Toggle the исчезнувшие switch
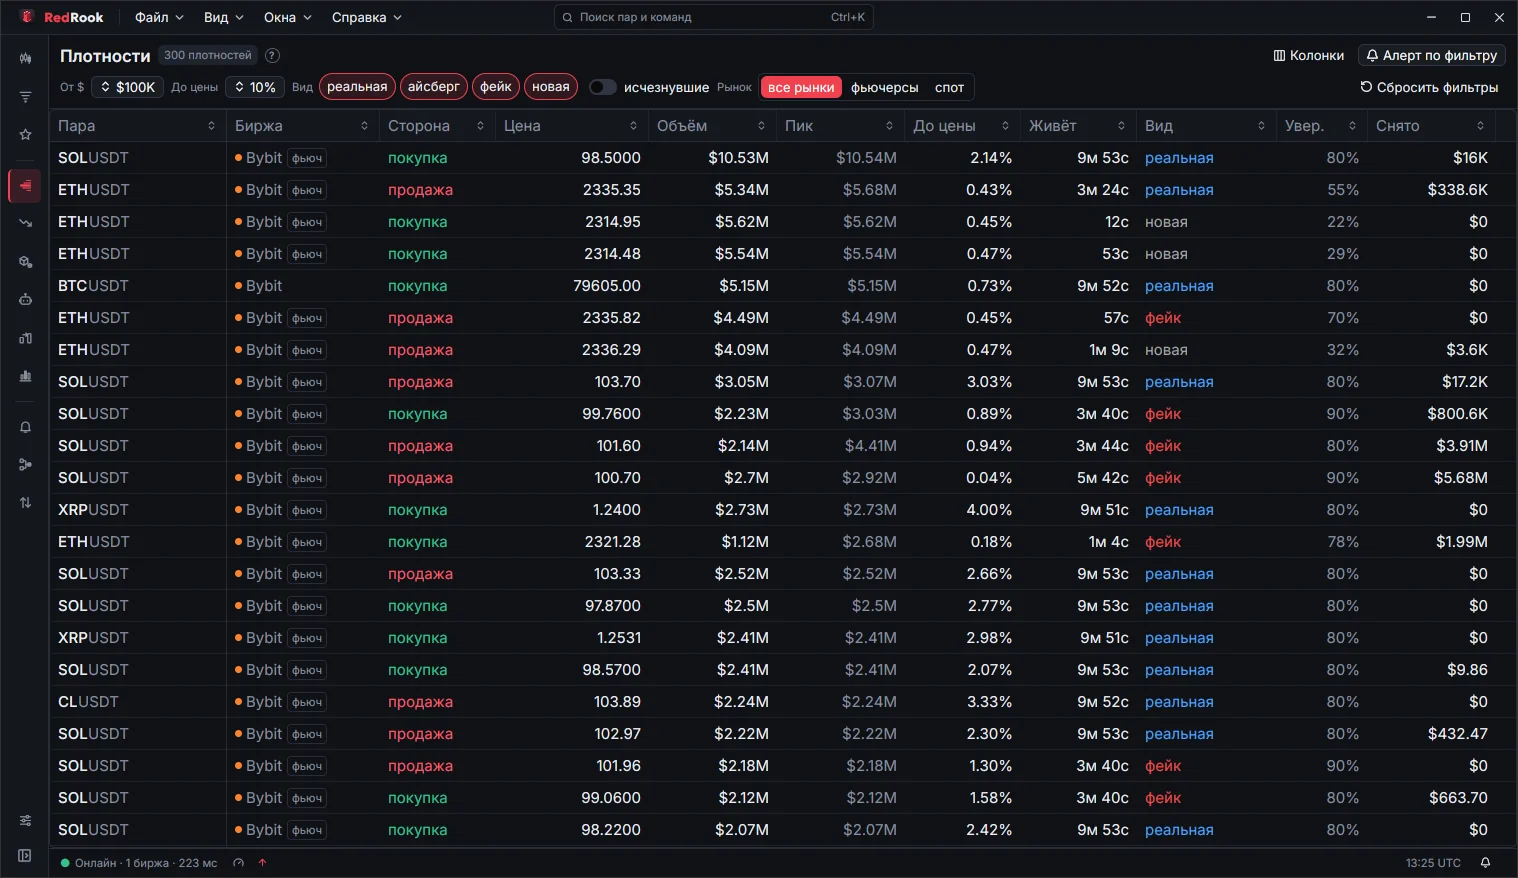The height and width of the screenshot is (878, 1518). pos(602,87)
